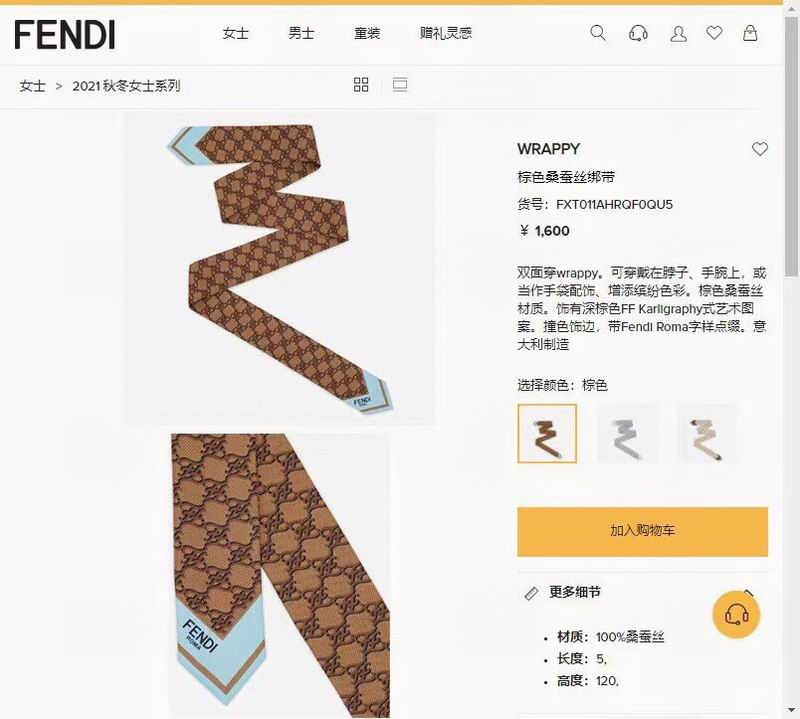This screenshot has height=719, width=800.
Task: Switch to single-column list view icon
Action: pyautogui.click(x=399, y=85)
